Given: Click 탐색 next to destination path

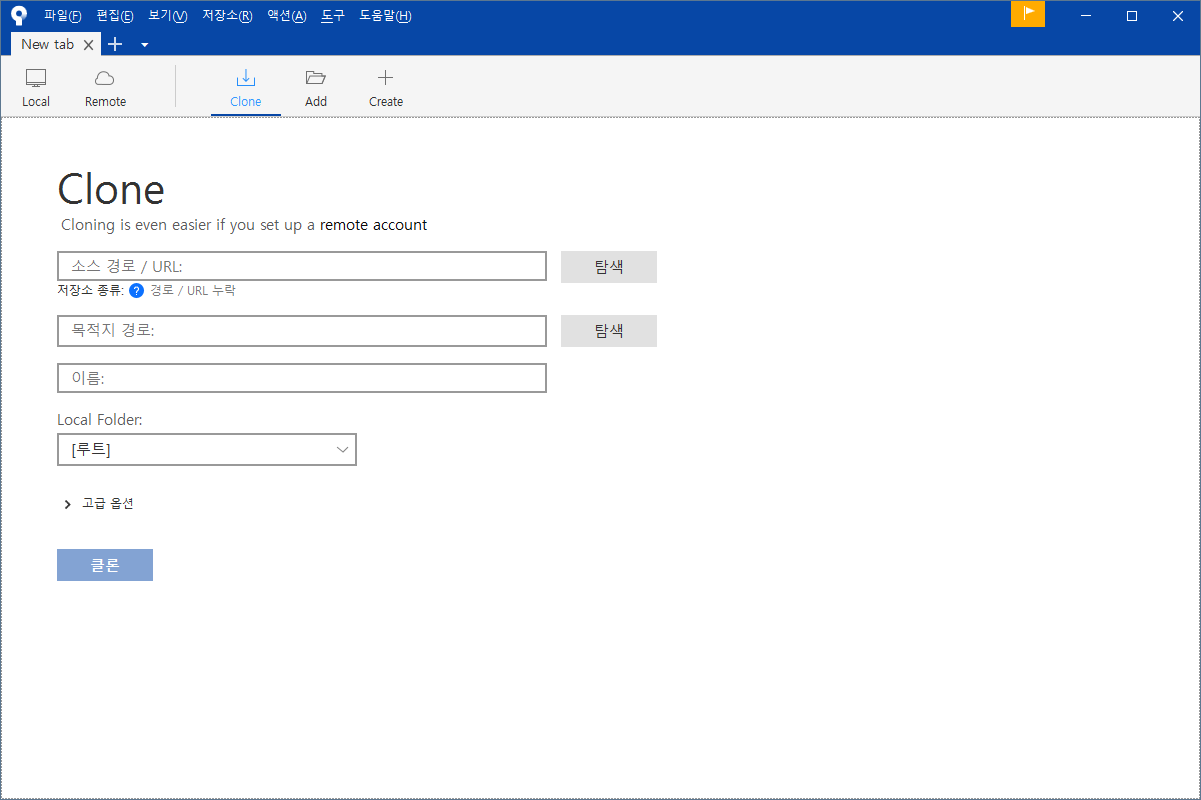Looking at the screenshot, I should click(x=609, y=331).
